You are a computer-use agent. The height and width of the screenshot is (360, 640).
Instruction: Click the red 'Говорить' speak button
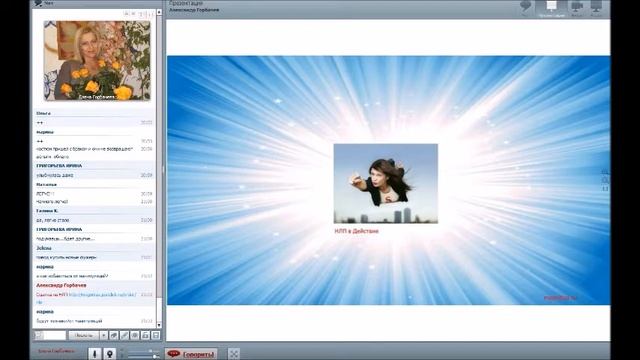[191, 354]
